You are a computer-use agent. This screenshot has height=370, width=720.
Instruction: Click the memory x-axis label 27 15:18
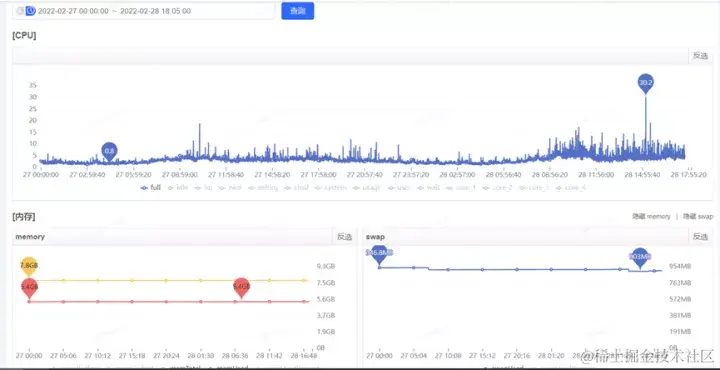tap(131, 356)
